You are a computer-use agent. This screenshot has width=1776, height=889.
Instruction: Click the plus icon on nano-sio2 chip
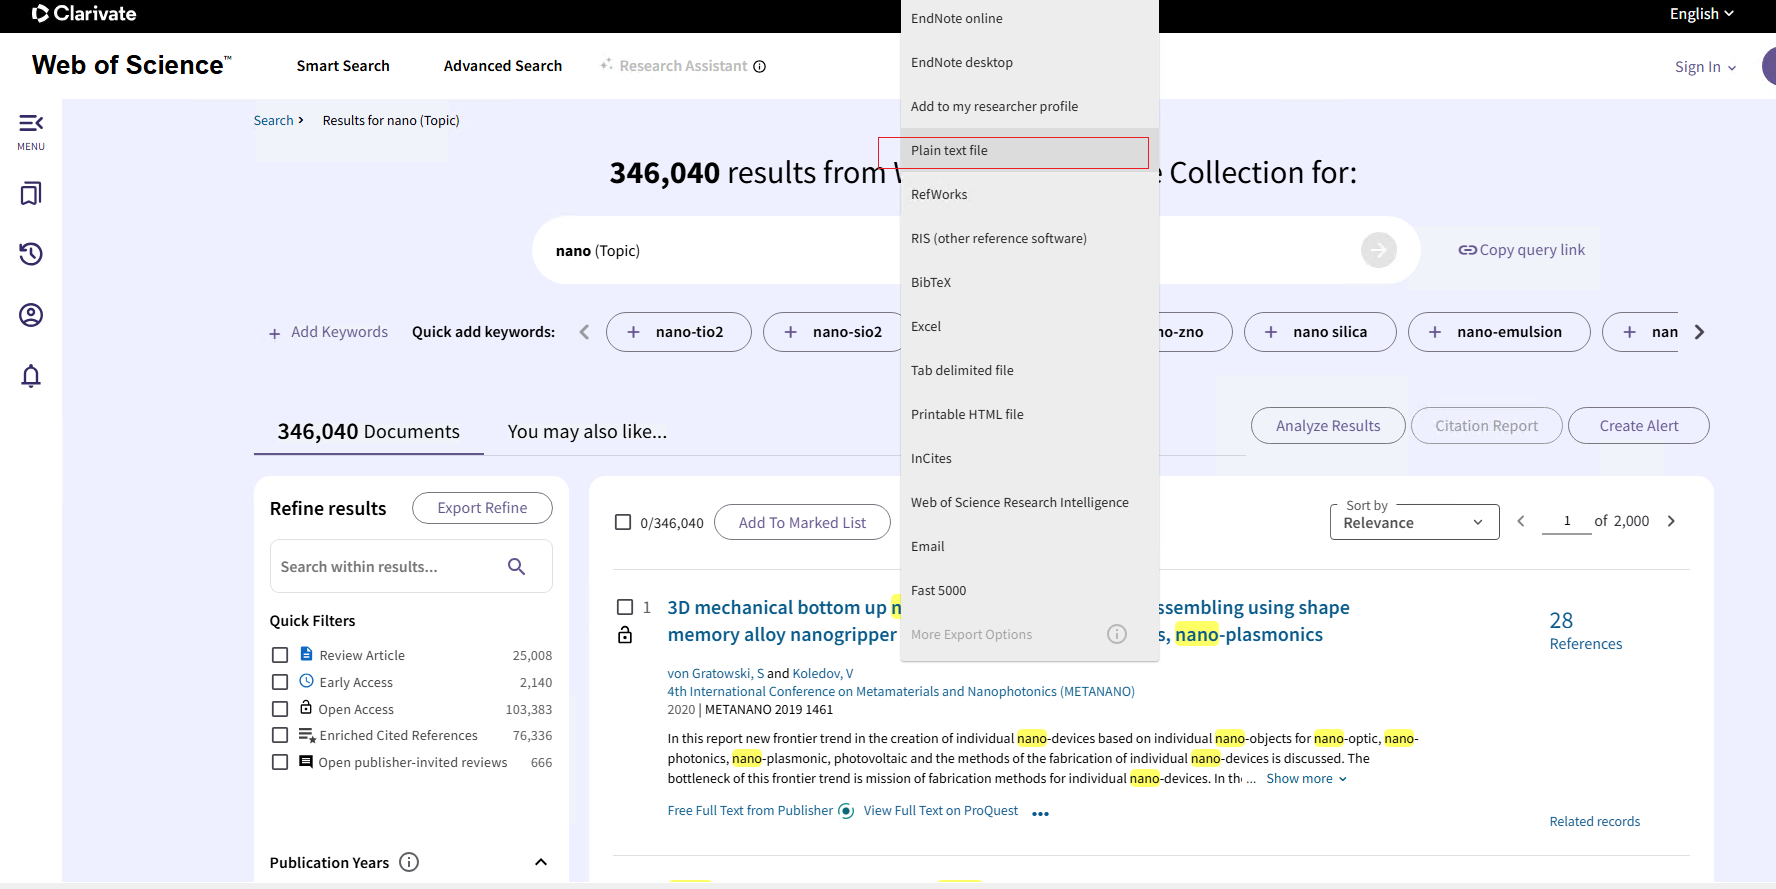790,332
